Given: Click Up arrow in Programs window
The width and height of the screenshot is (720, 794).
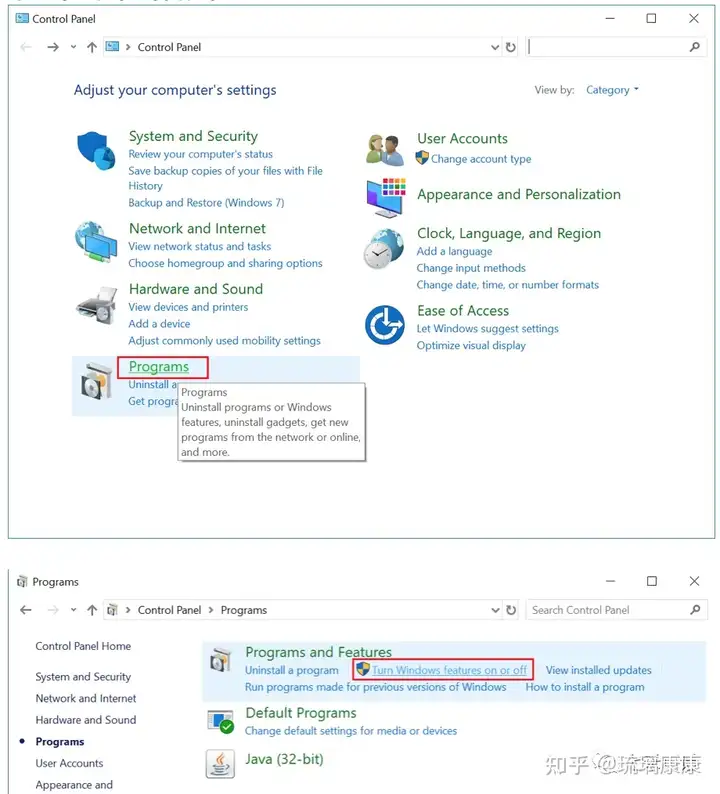Looking at the screenshot, I should tap(92, 610).
